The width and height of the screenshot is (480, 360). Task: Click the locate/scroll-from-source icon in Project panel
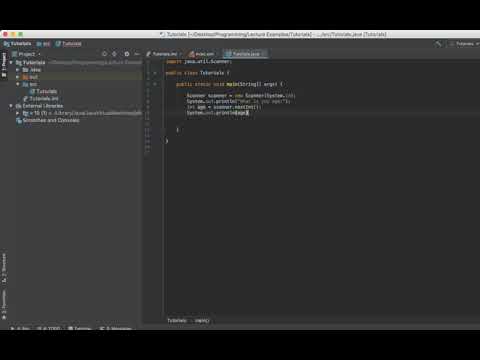pyautogui.click(x=104, y=54)
